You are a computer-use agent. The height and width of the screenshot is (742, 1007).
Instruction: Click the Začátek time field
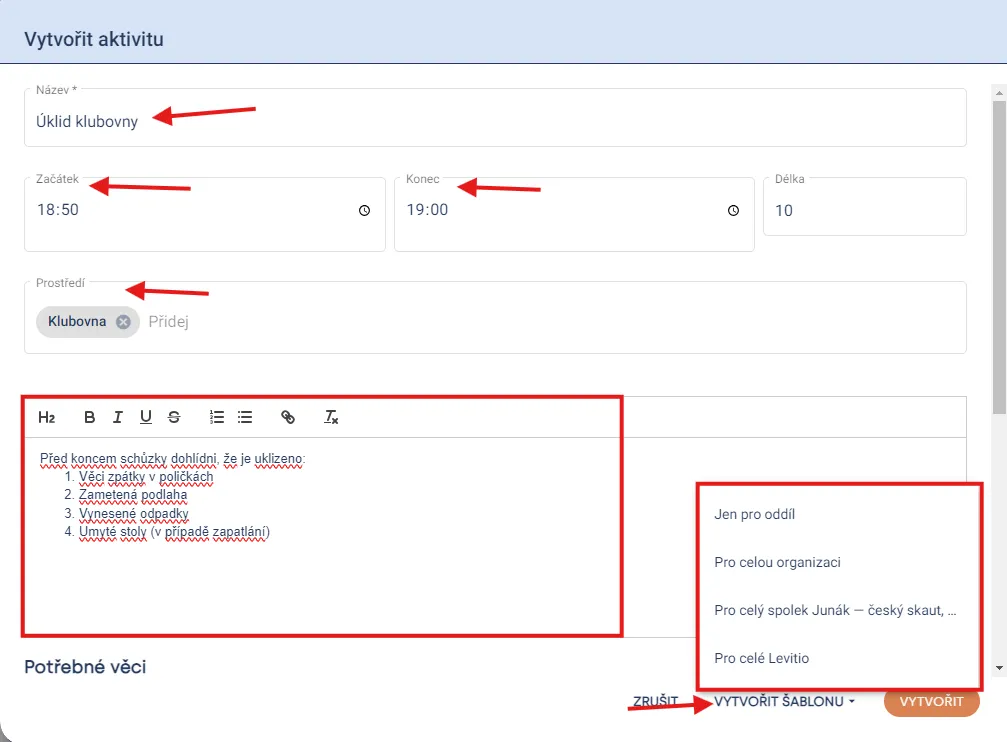point(205,215)
